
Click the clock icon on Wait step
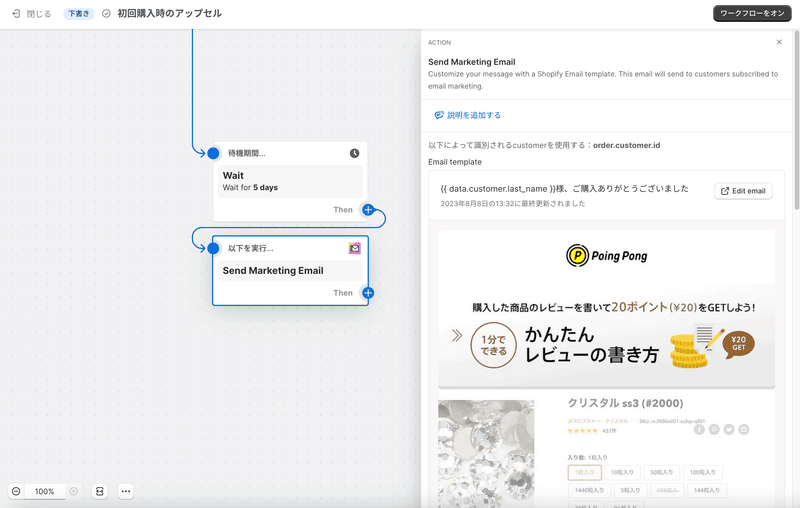354,154
